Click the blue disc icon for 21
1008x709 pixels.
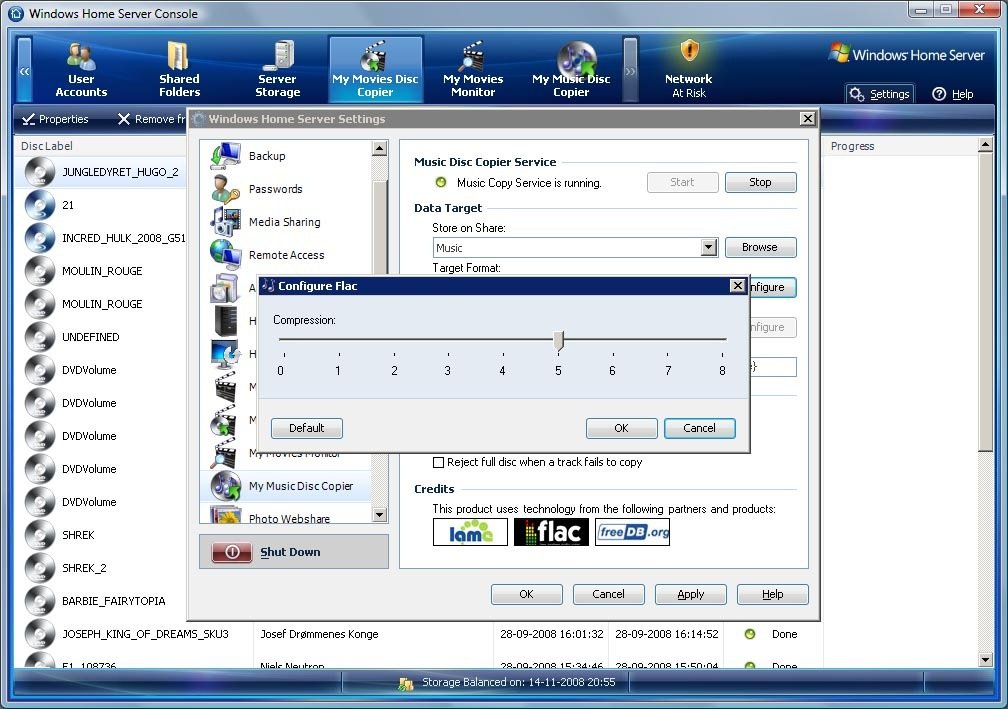pyautogui.click(x=40, y=205)
